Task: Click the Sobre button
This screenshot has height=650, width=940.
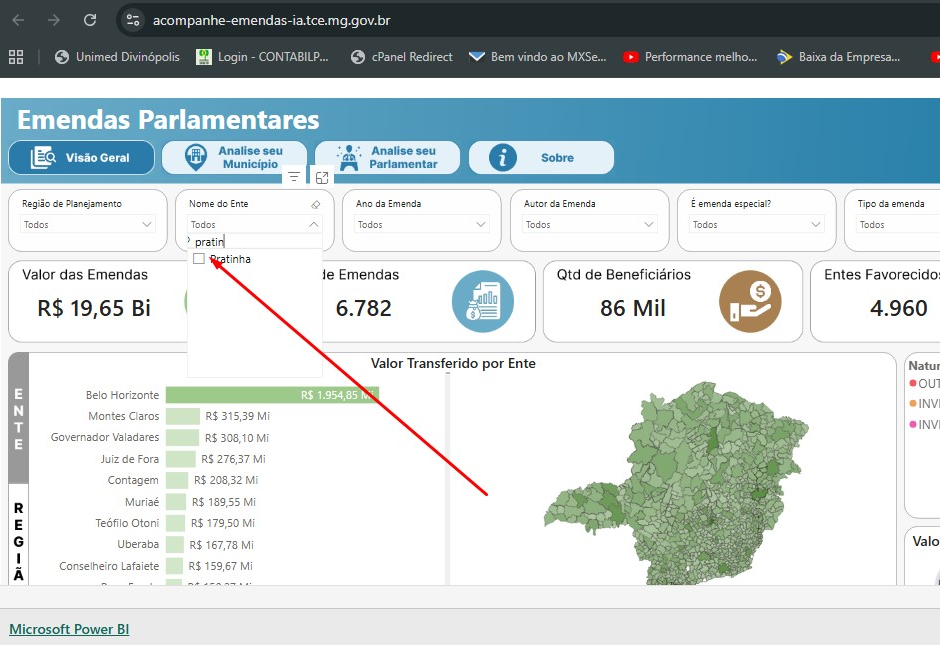Action: 541,157
